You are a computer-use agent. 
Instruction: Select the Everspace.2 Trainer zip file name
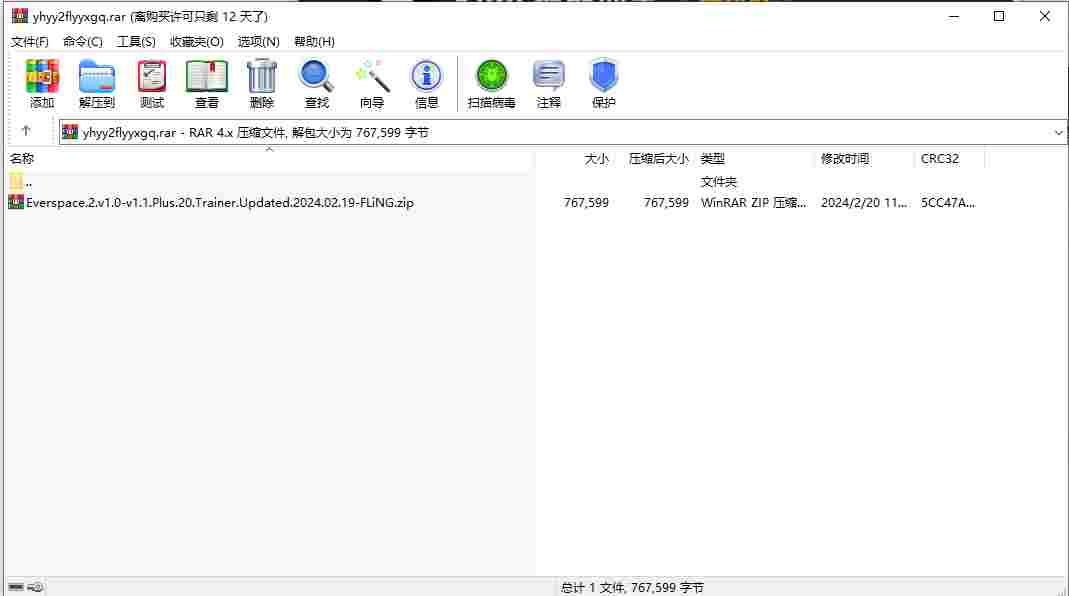(220, 203)
